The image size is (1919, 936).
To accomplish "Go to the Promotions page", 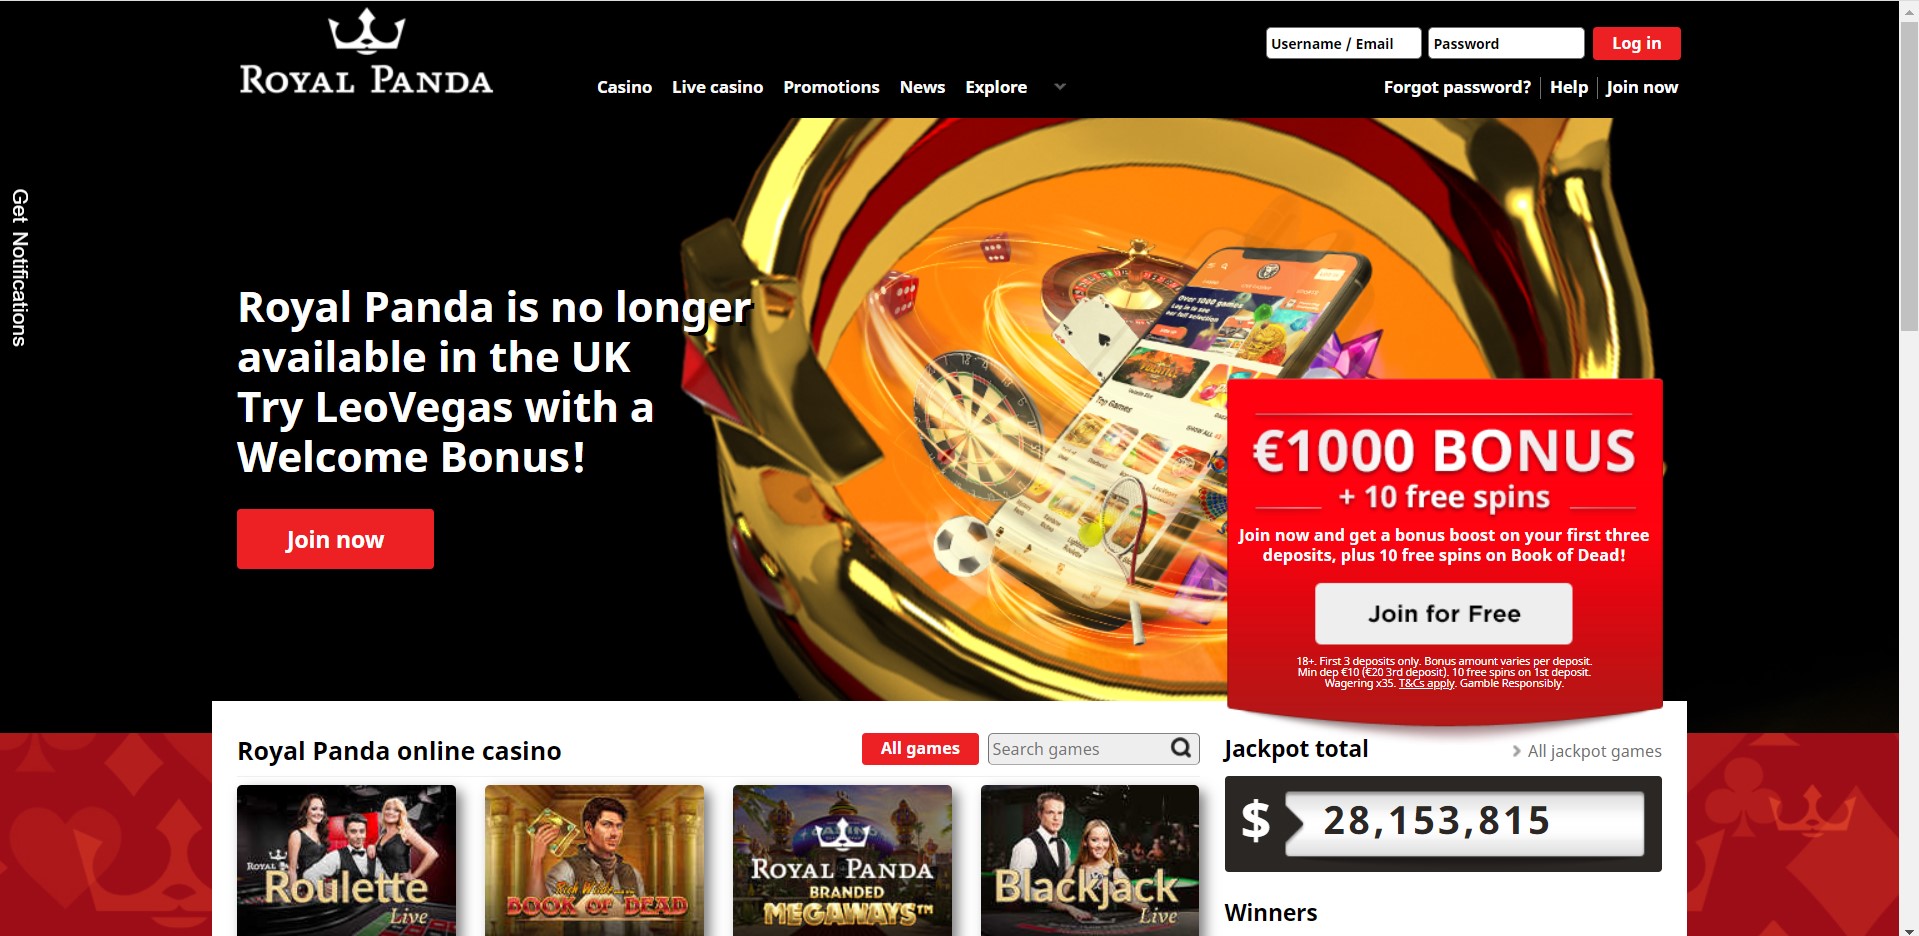I will [x=831, y=87].
